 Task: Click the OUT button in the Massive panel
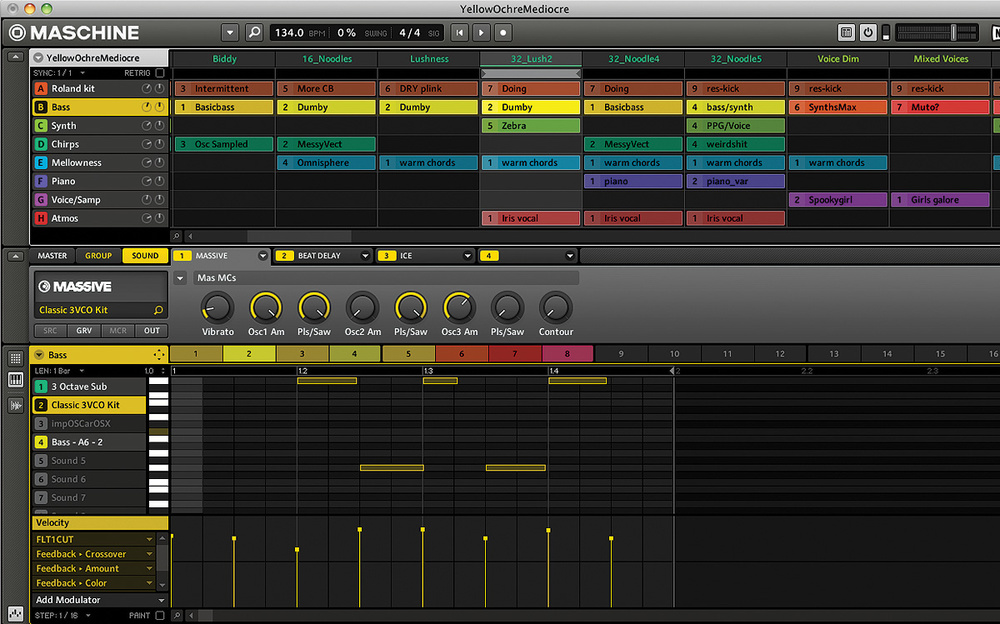pos(151,330)
